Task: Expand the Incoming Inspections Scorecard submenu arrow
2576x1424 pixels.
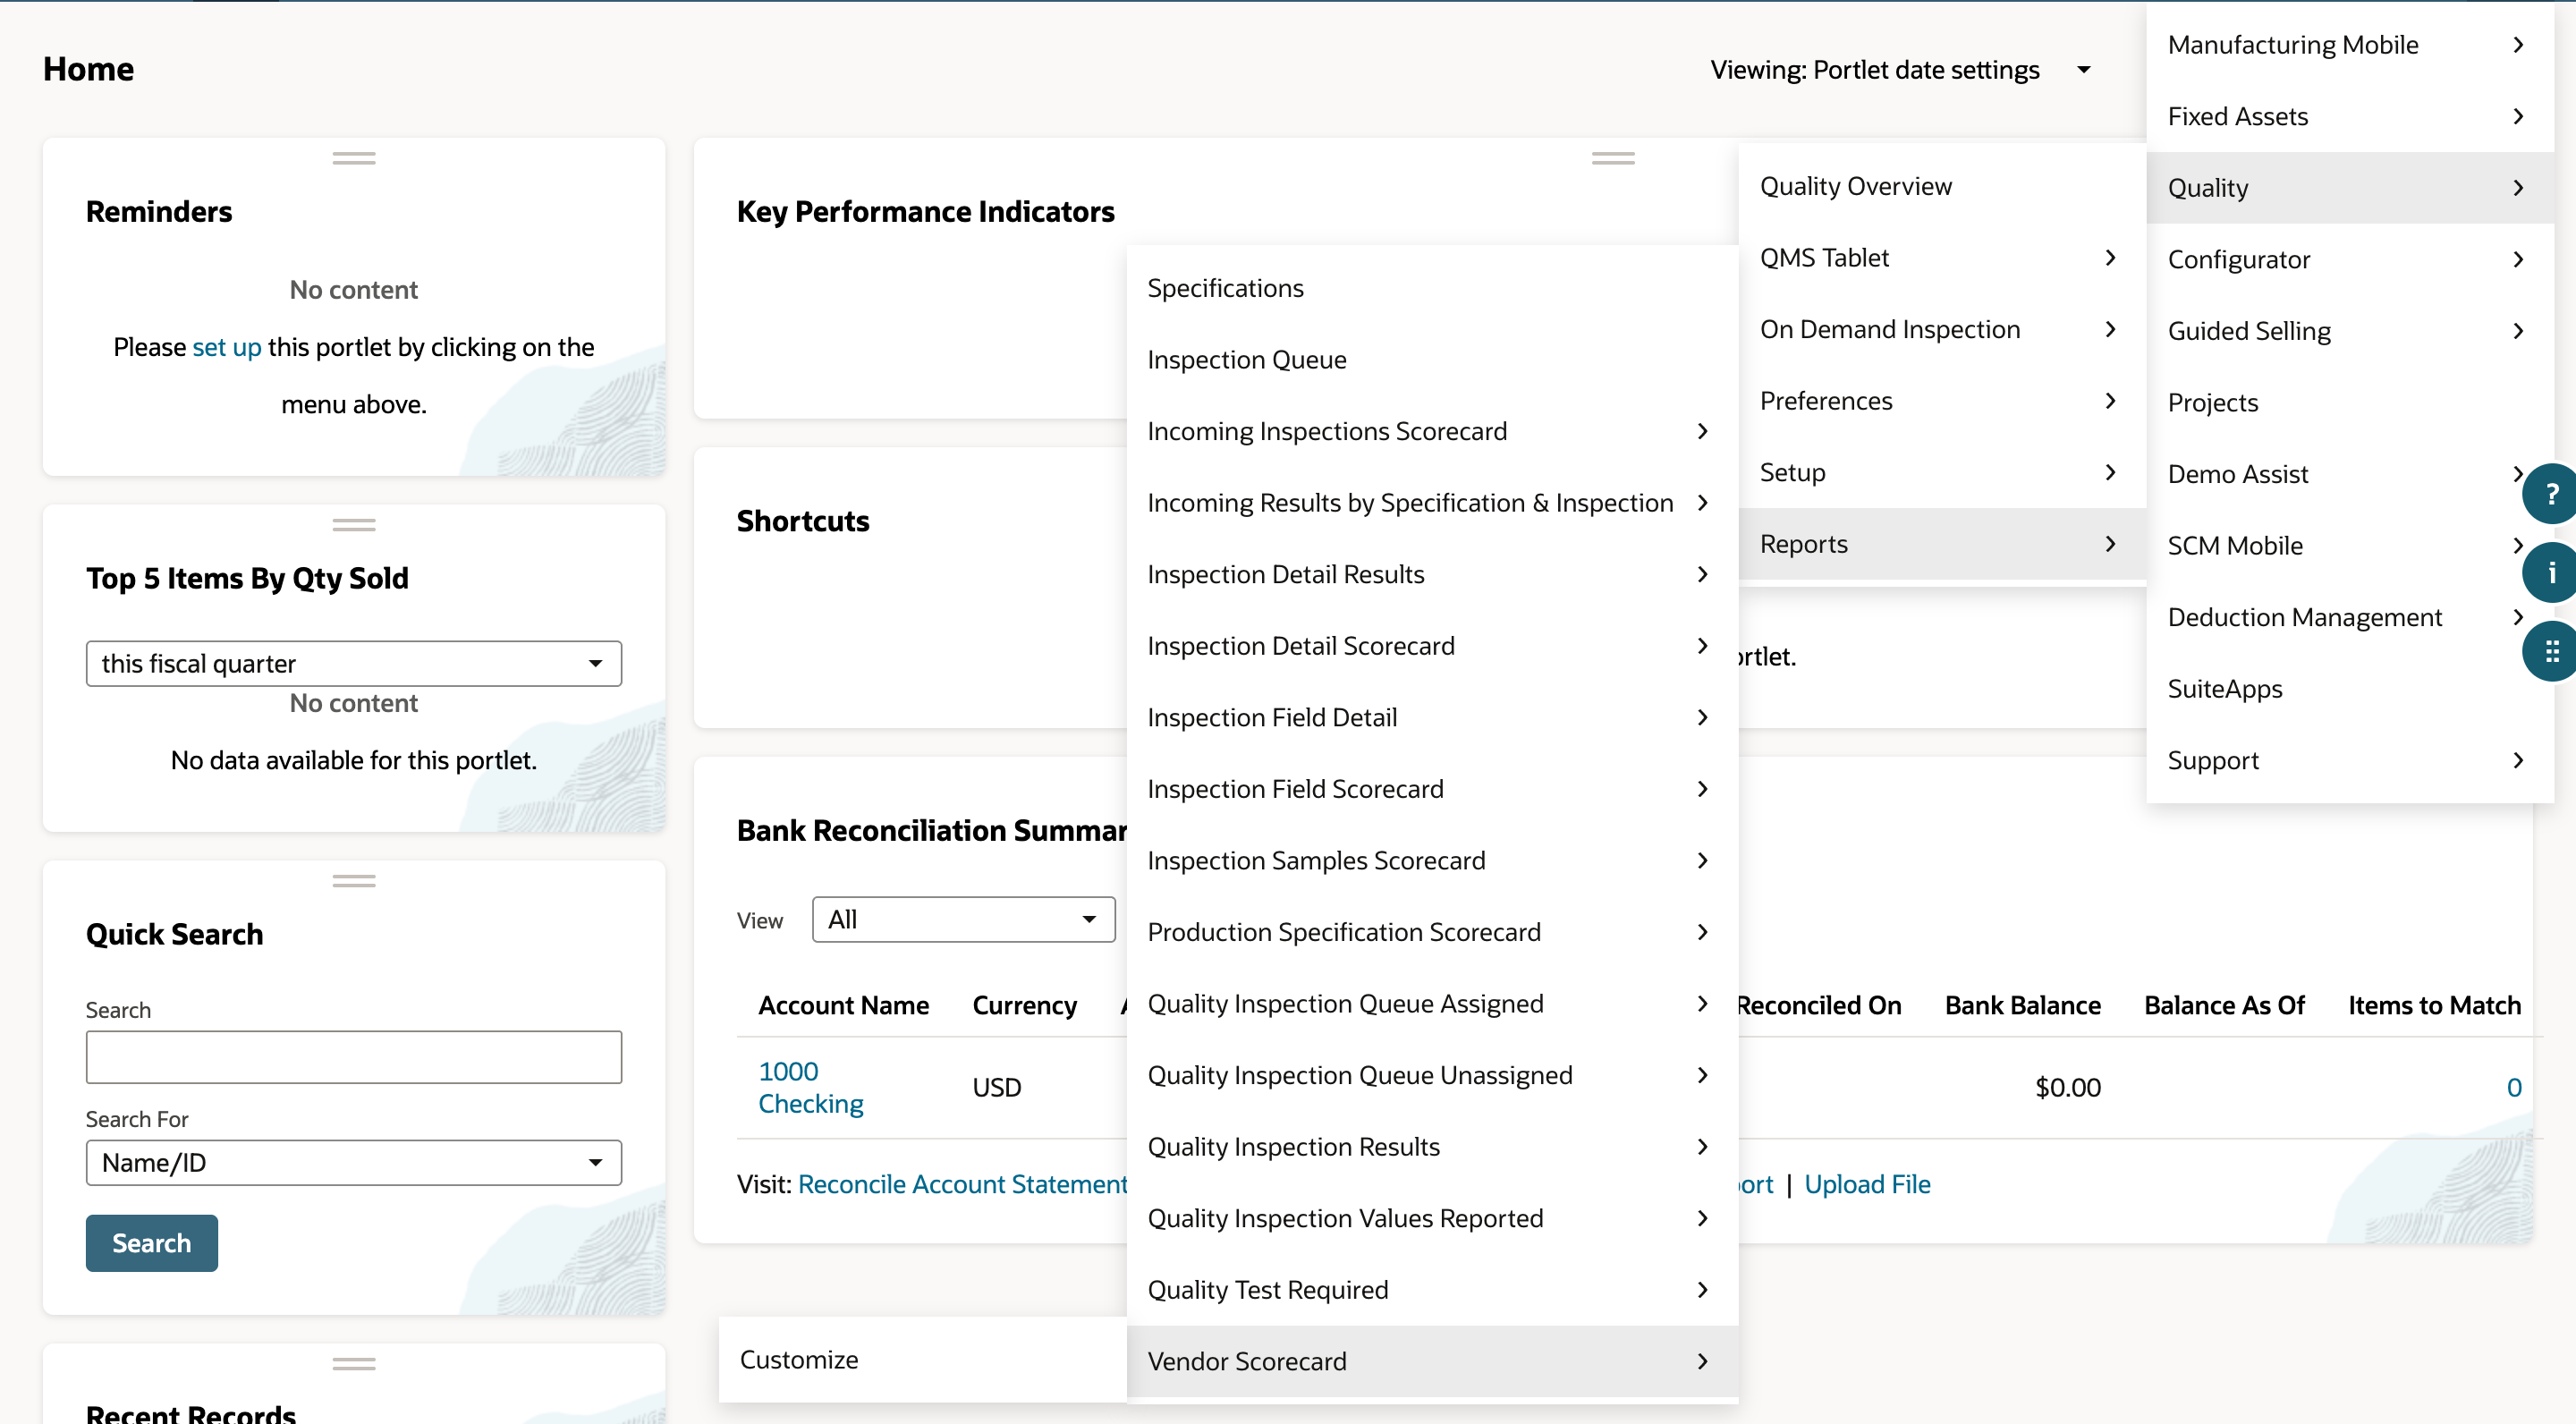Action: pos(1702,432)
